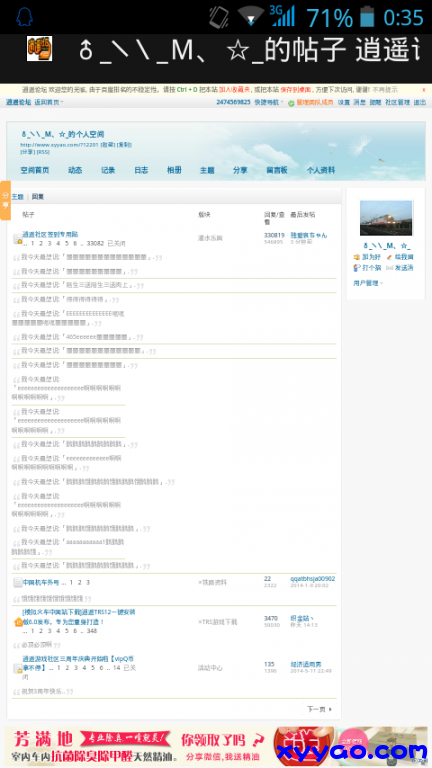Click the 个人空间 title heading

pyautogui.click(x=62, y=134)
